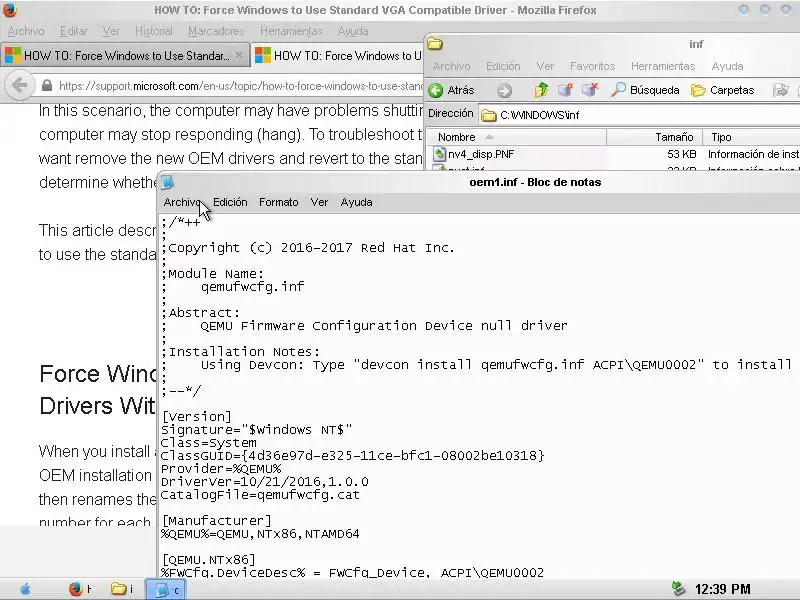800x600 pixels.
Task: Open Ayuda menu in Bloc de notas
Action: point(356,202)
